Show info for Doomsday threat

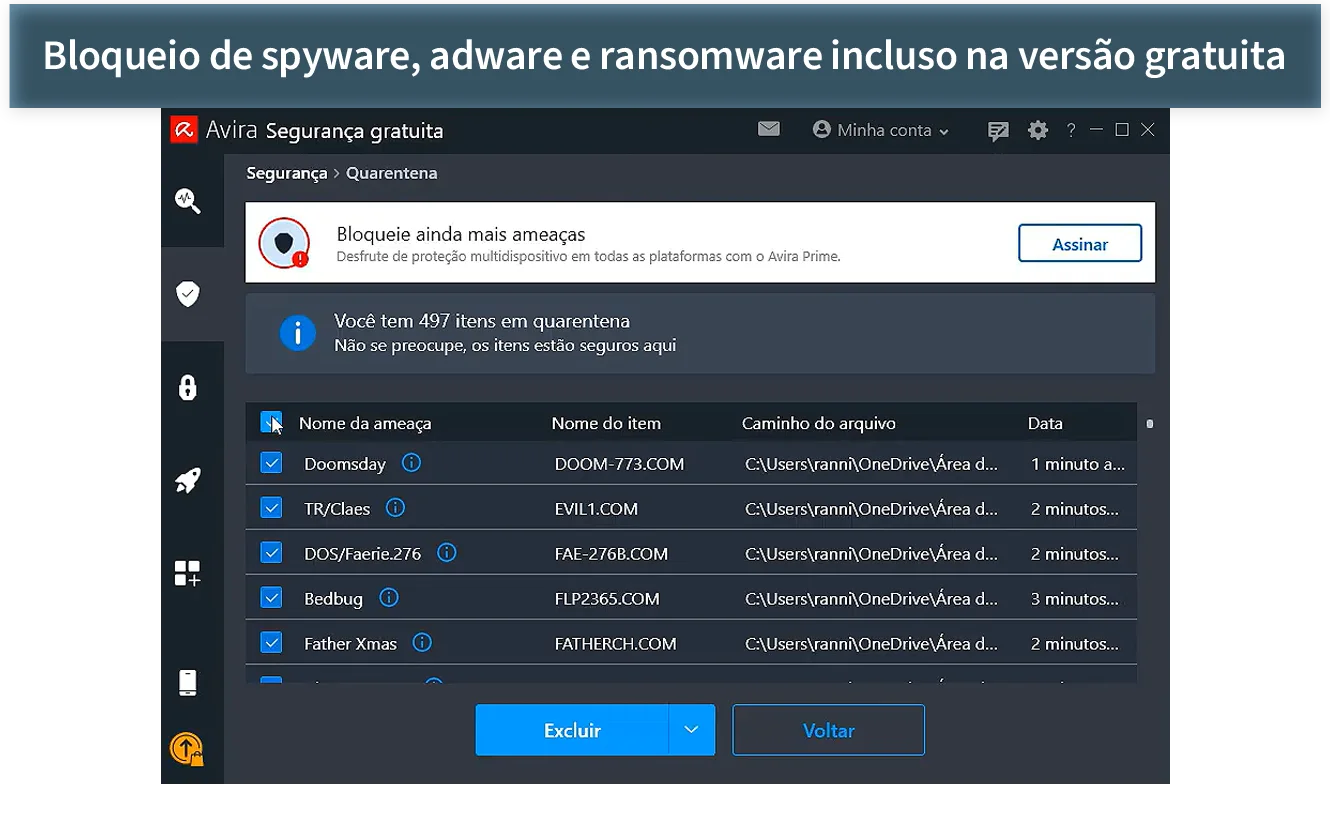coord(411,463)
